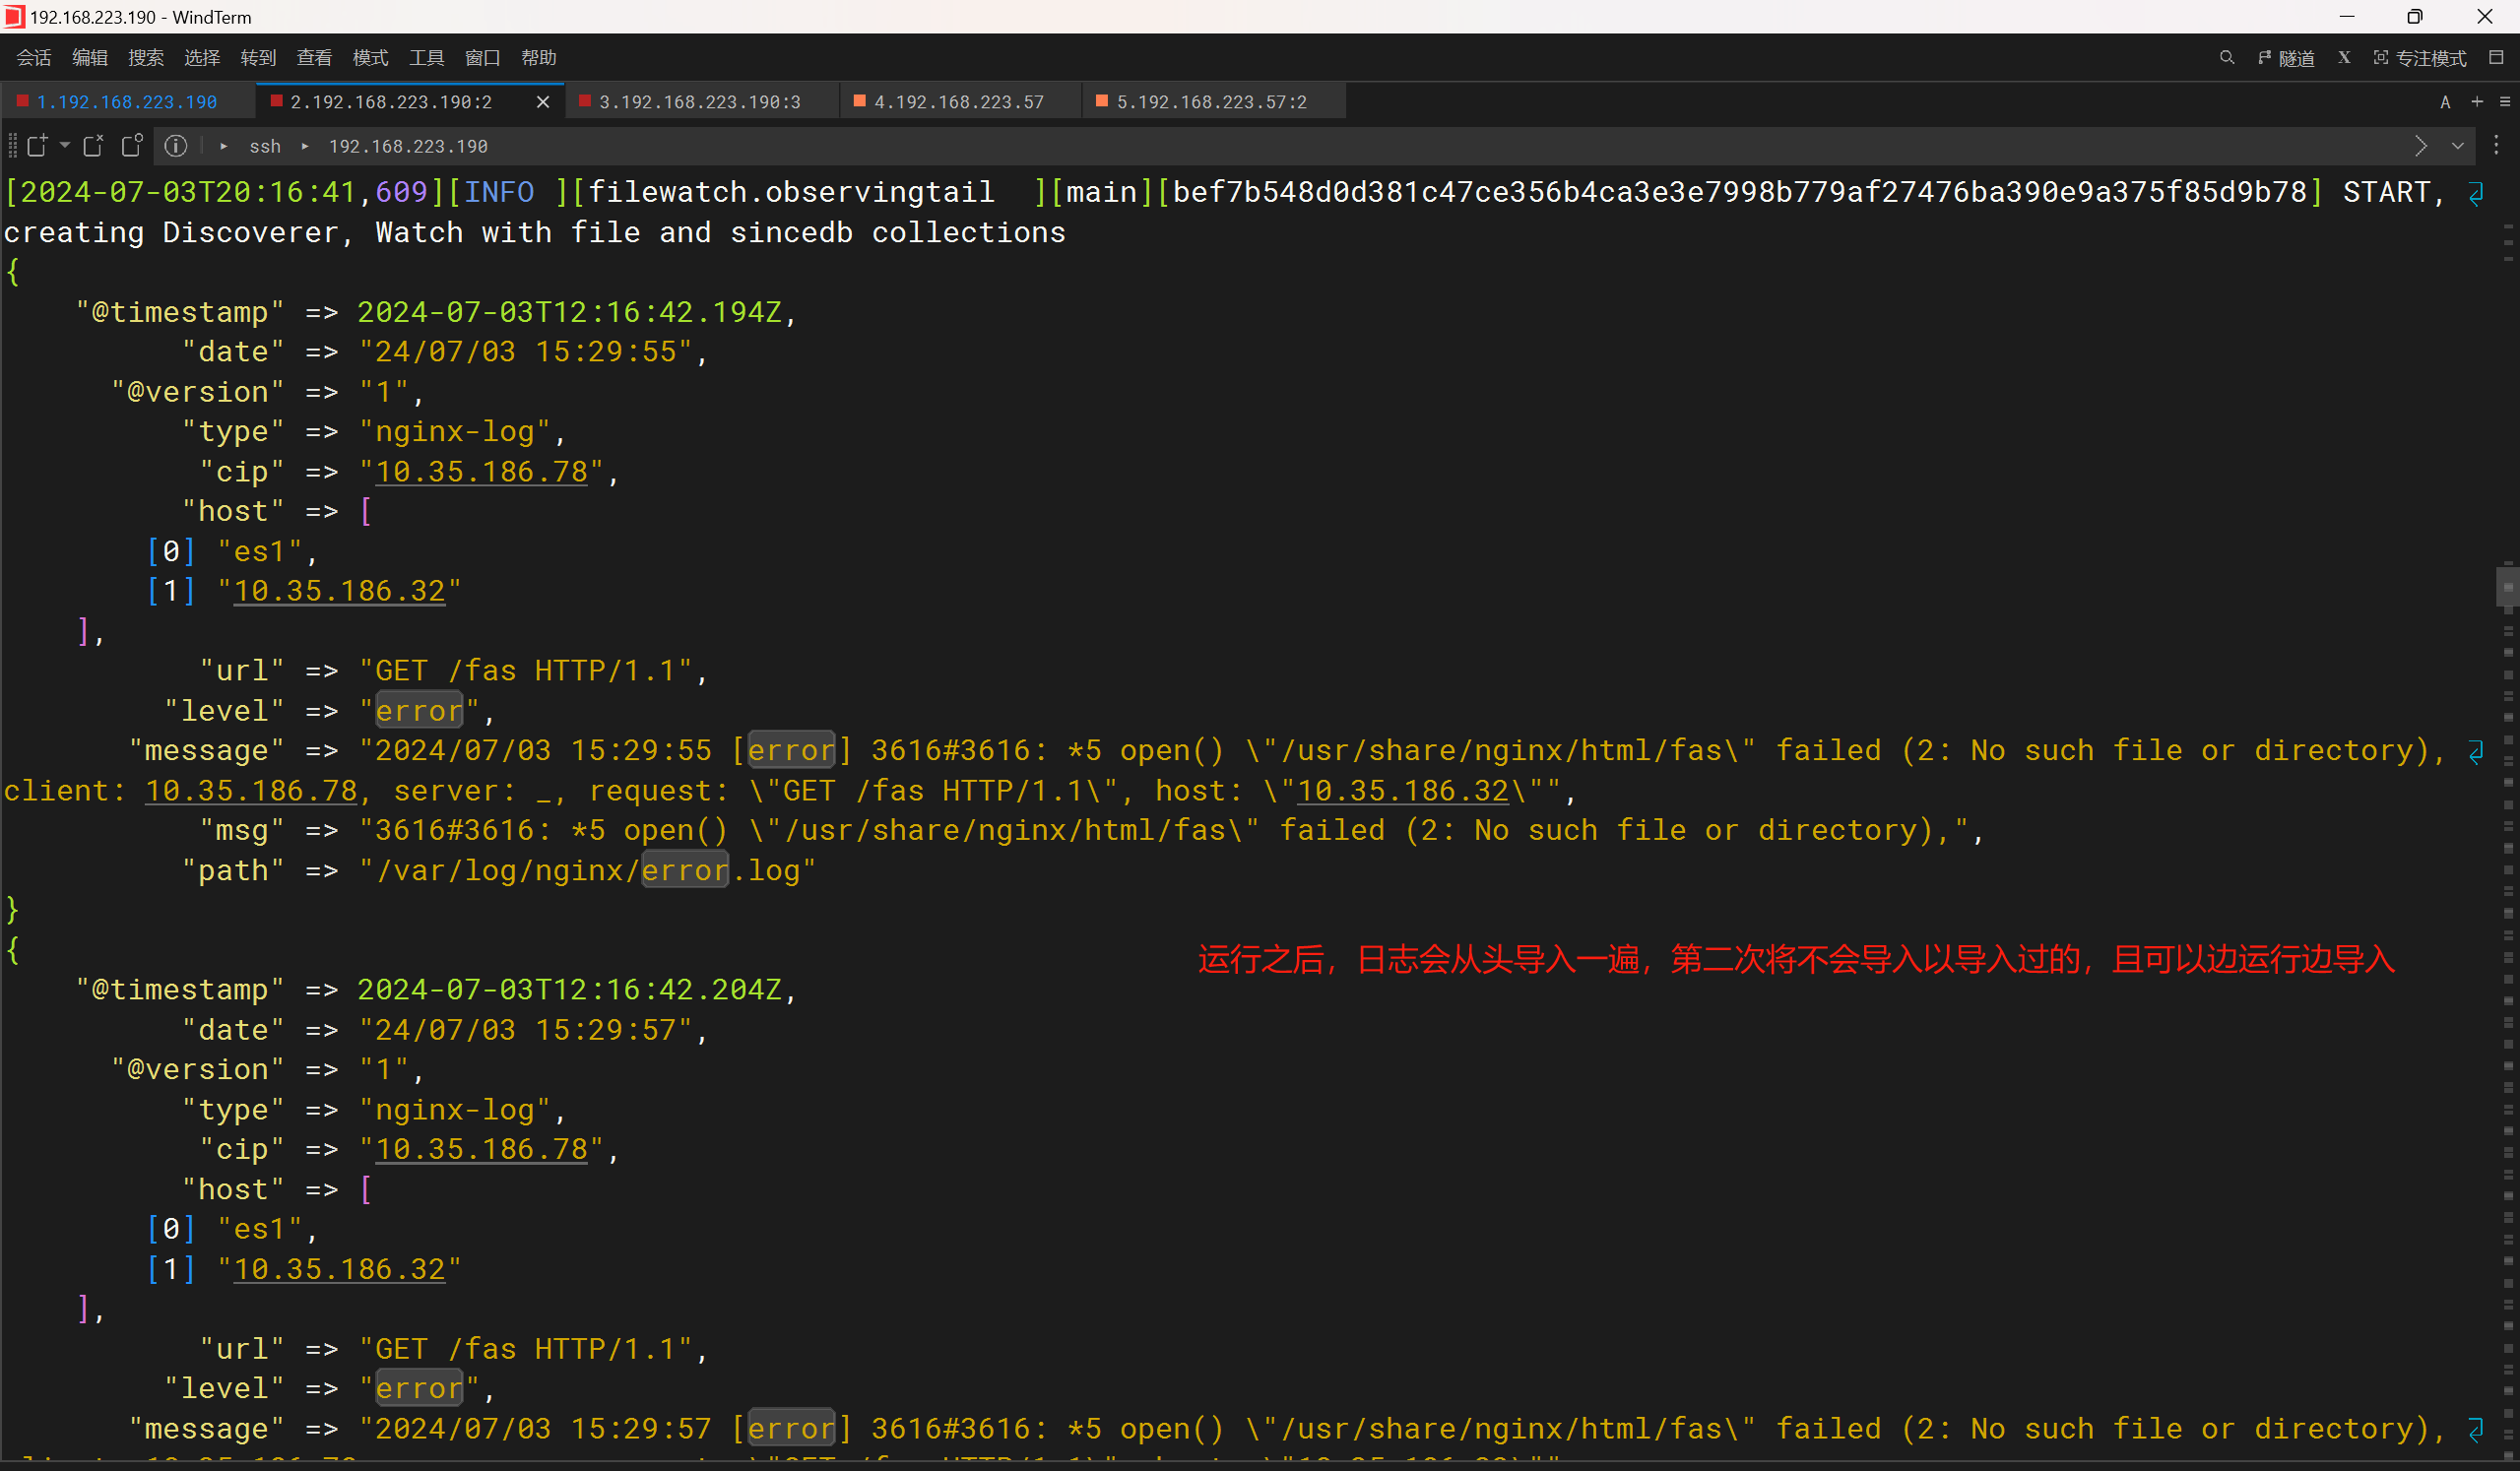
Task: Open the tab list hamburger menu
Action: 2505,102
